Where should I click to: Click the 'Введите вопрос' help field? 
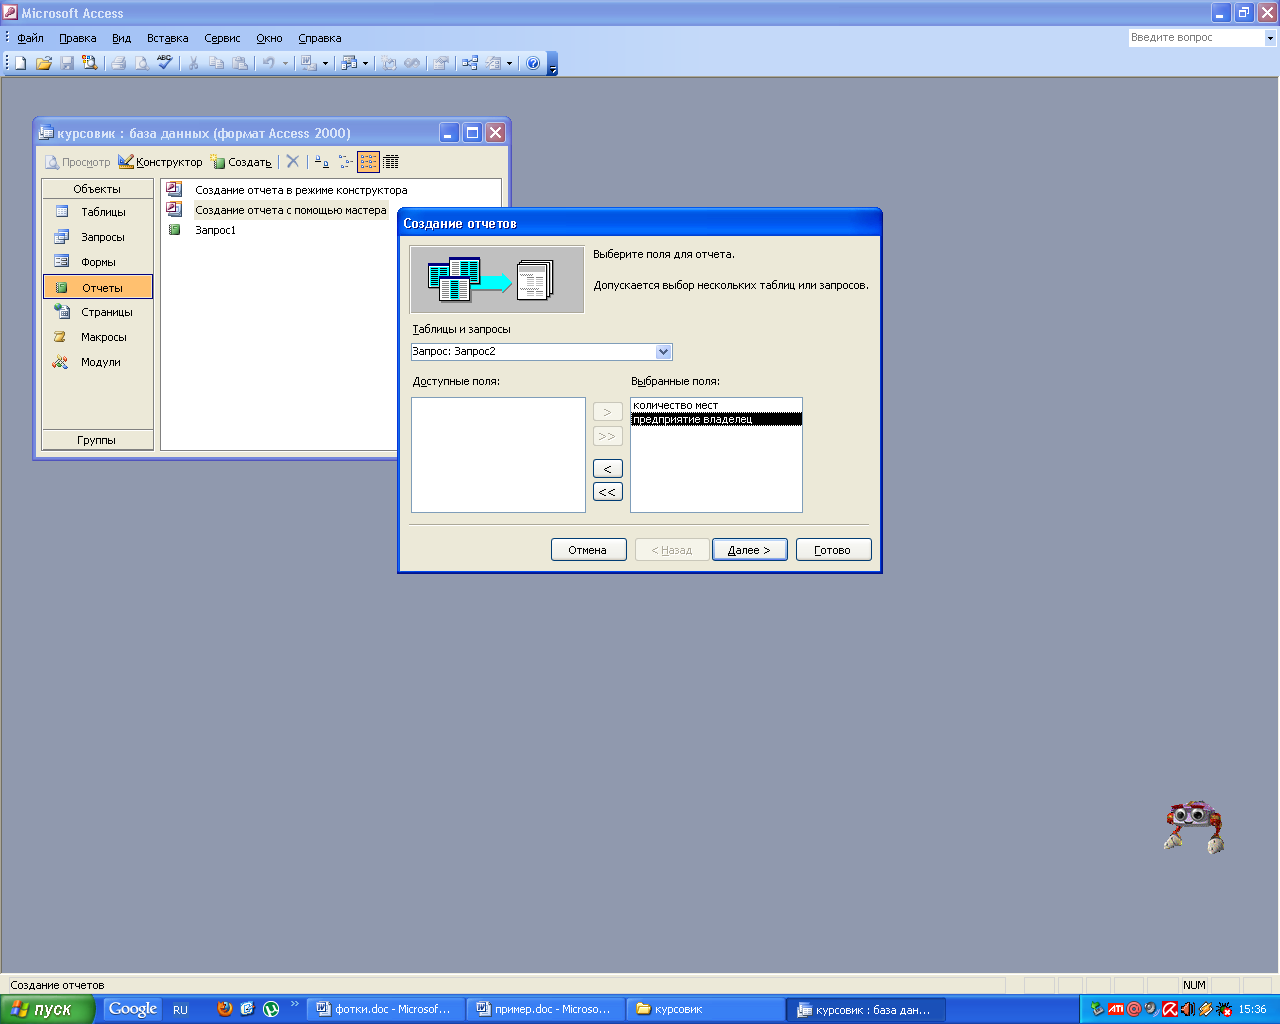[x=1196, y=38]
